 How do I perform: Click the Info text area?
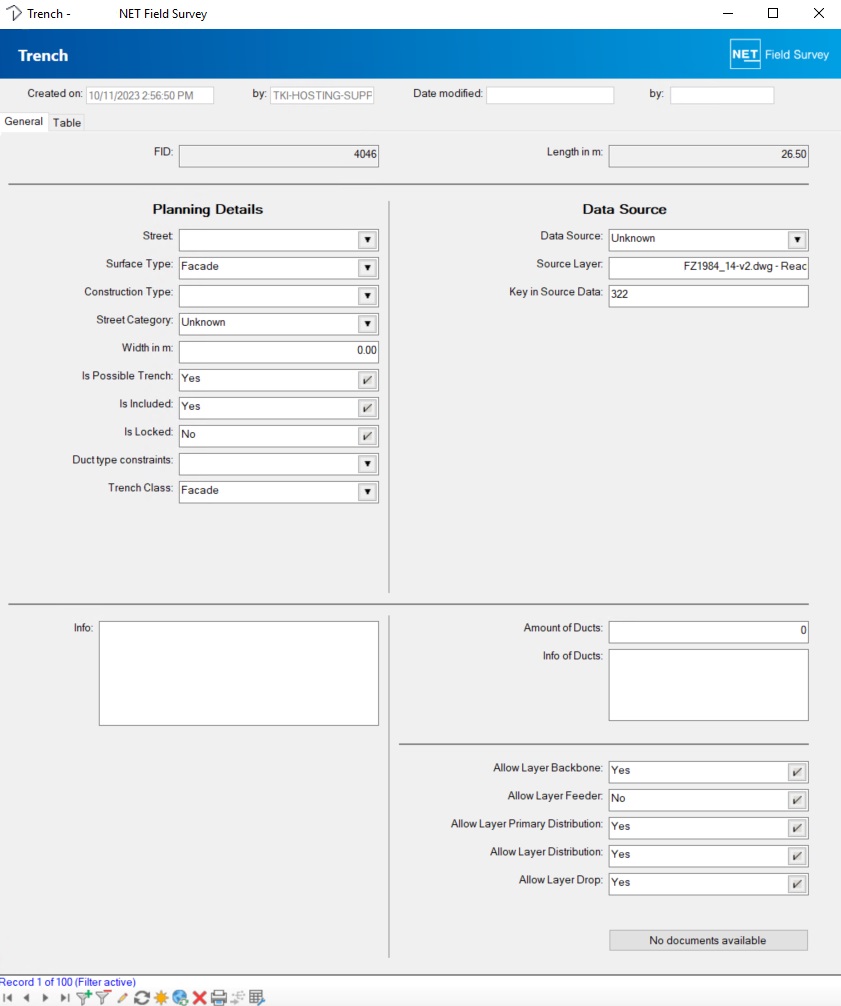(239, 673)
